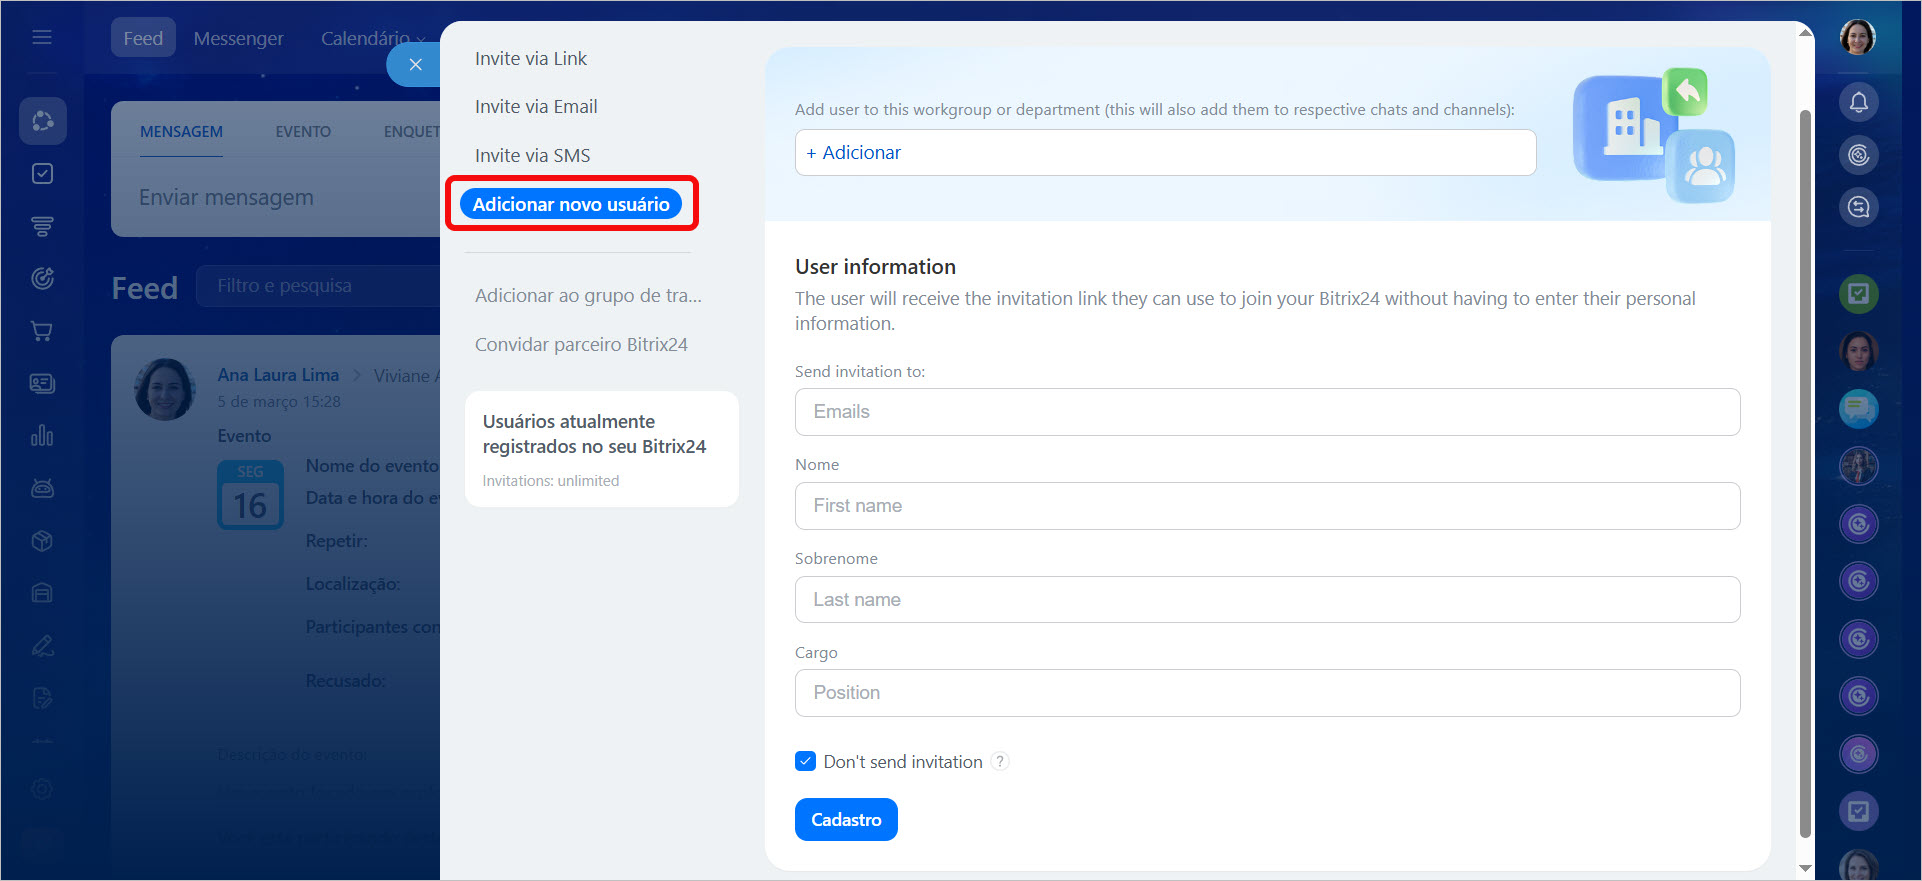Select Invite via Email option
The height and width of the screenshot is (881, 1922).
click(536, 107)
